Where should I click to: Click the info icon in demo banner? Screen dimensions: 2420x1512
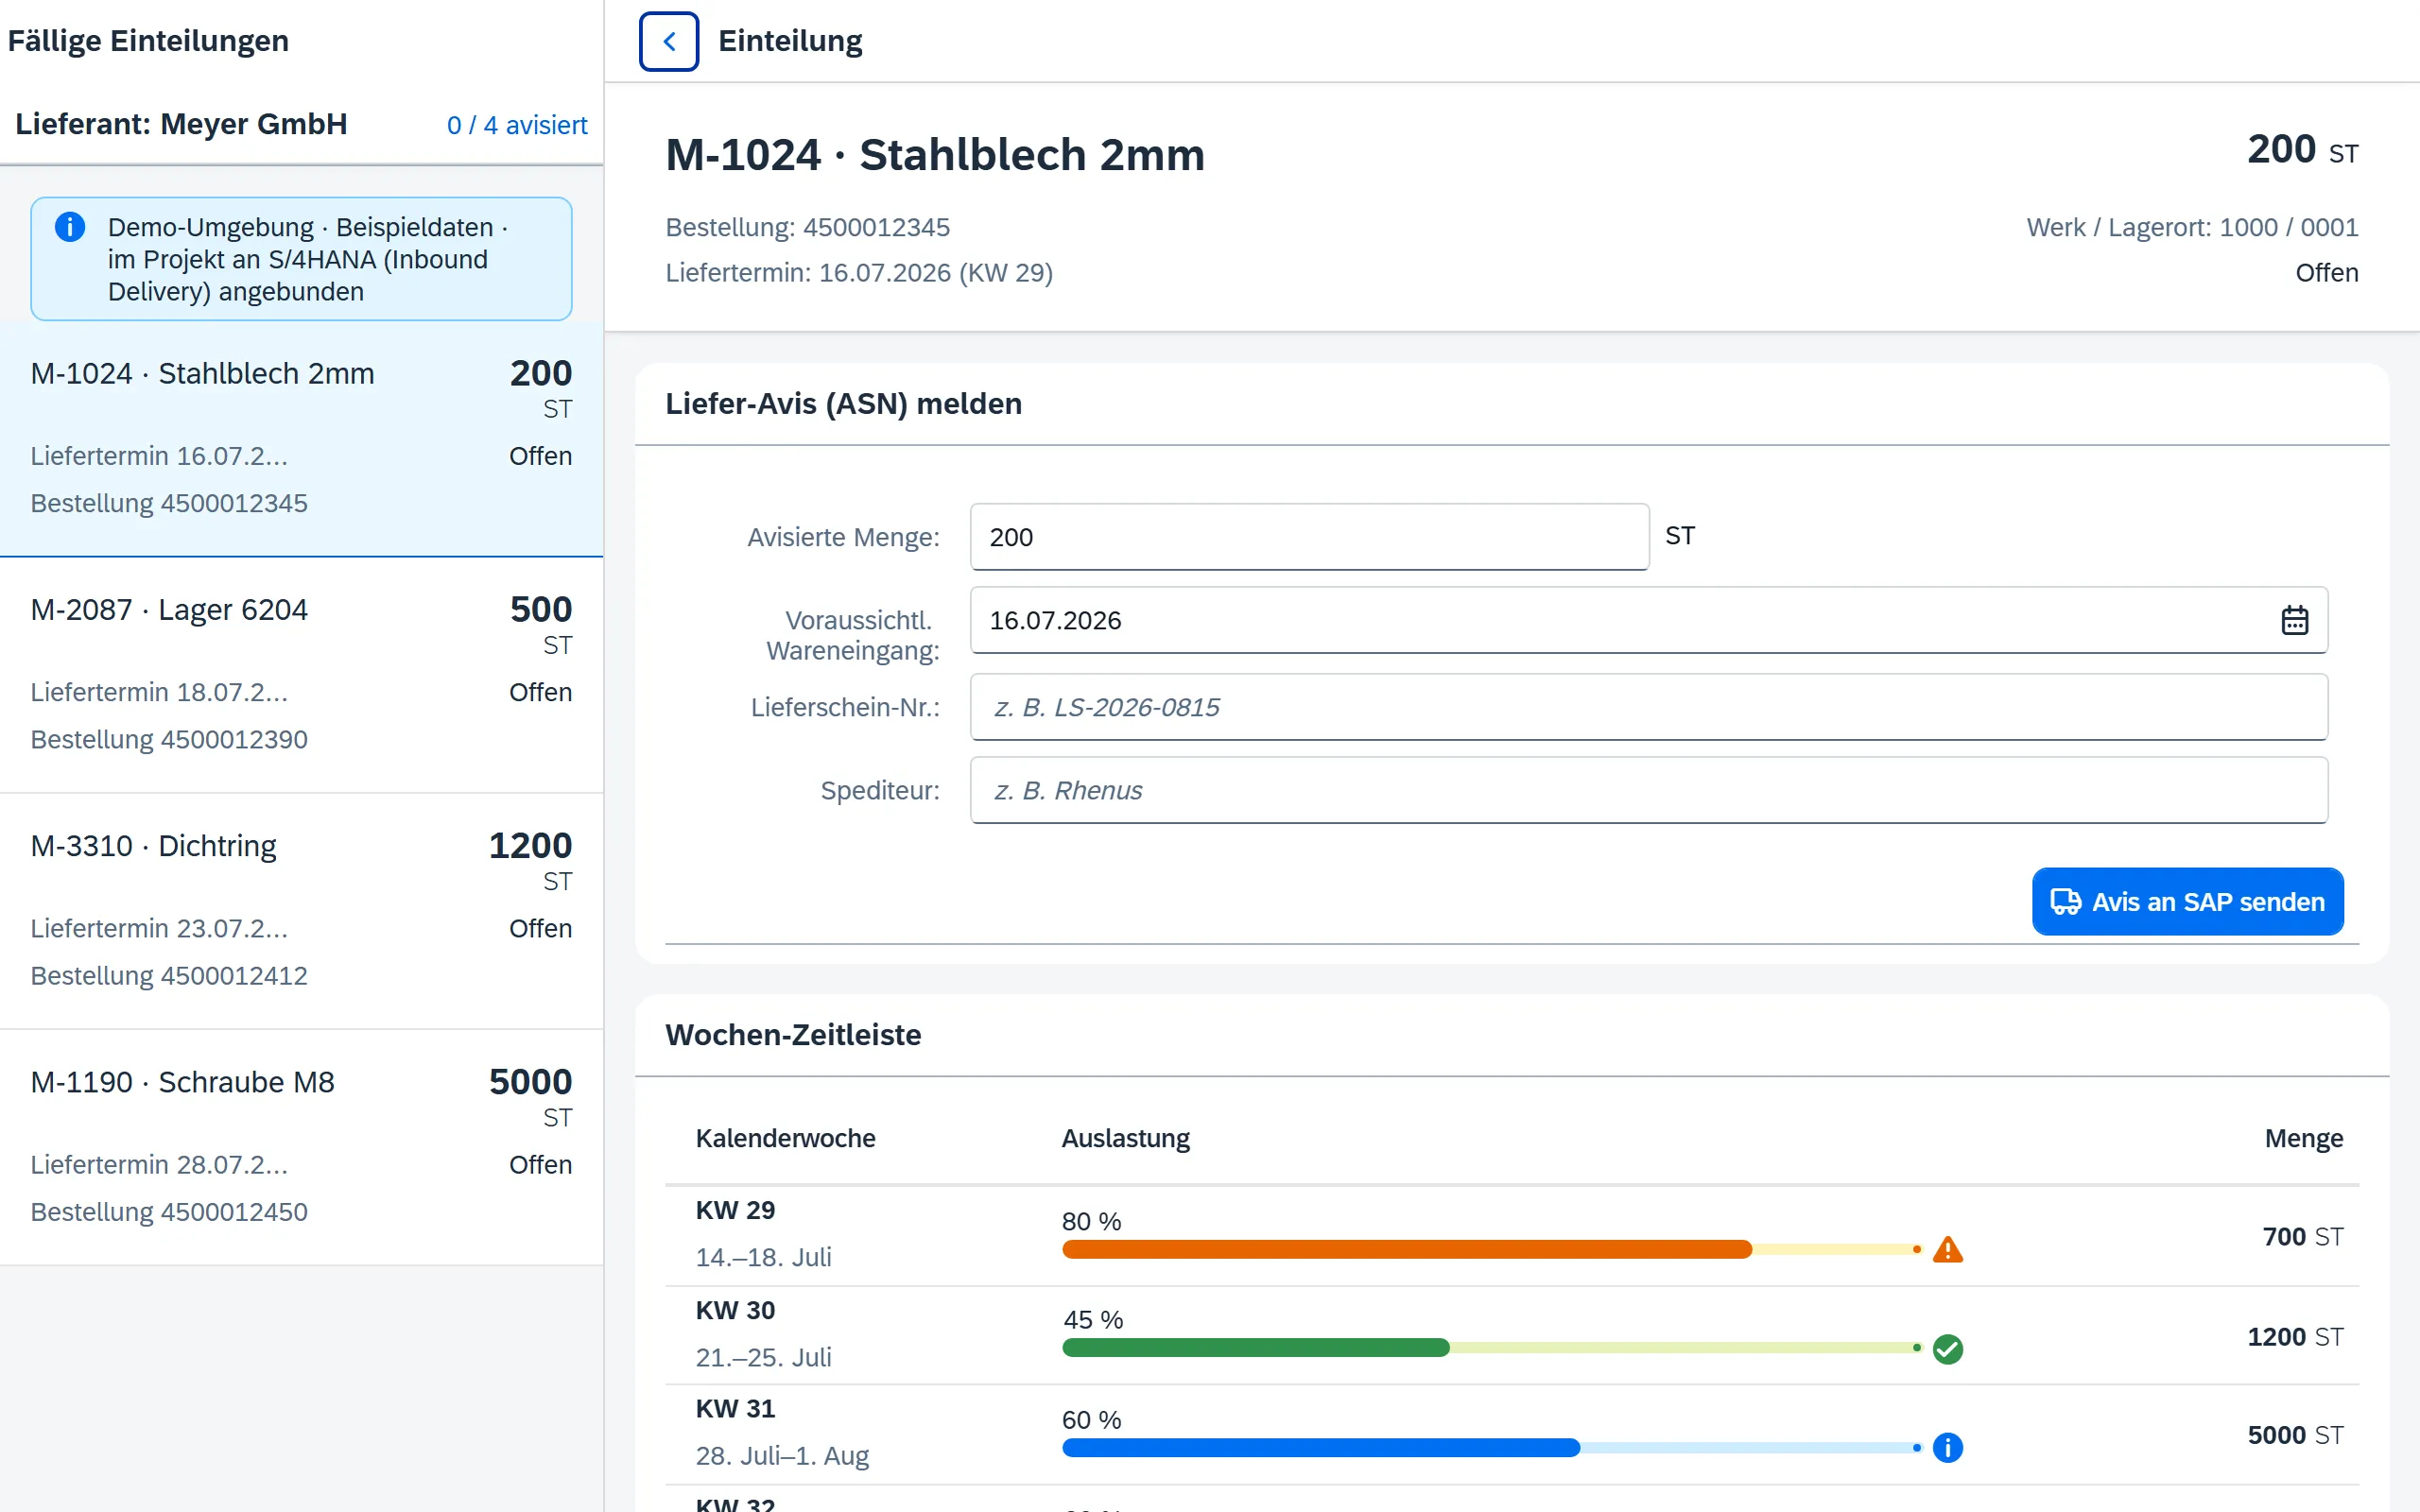pyautogui.click(x=69, y=227)
